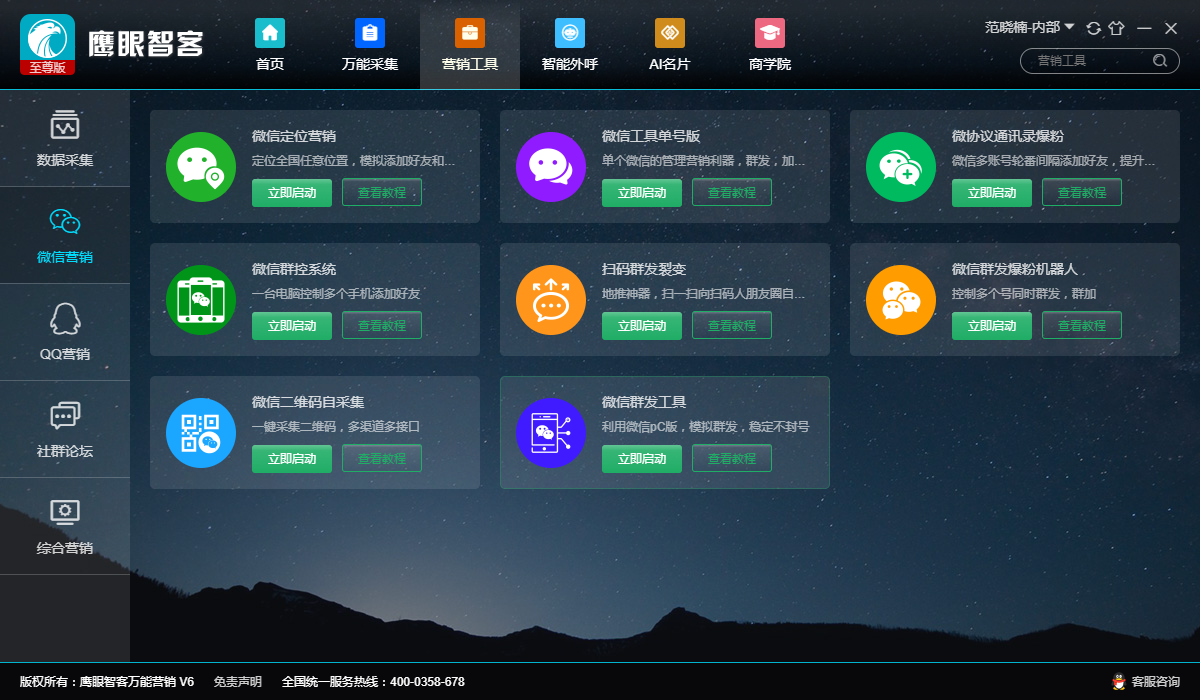Launch 微信工具单号版 with 立即启动

click(642, 192)
